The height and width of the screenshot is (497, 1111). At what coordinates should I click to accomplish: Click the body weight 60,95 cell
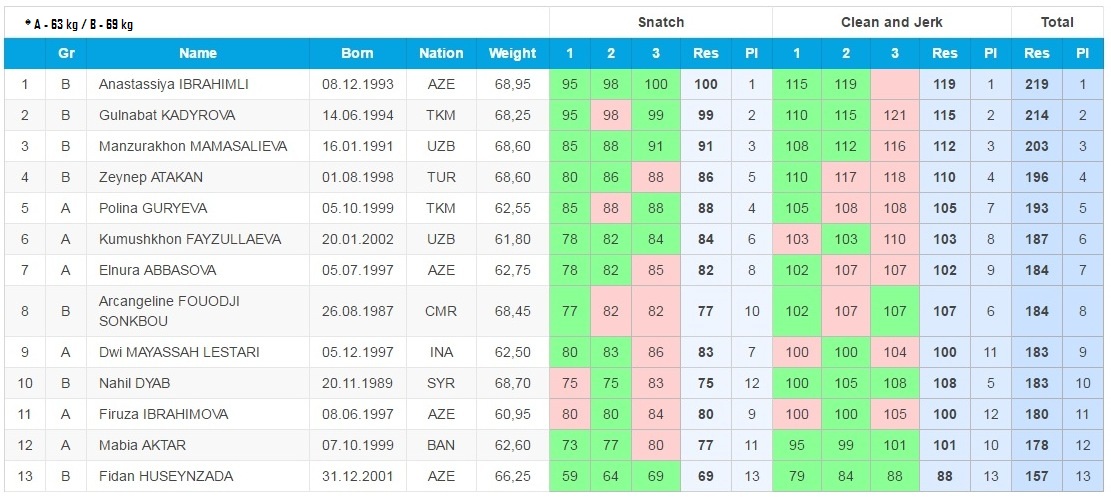click(512, 415)
